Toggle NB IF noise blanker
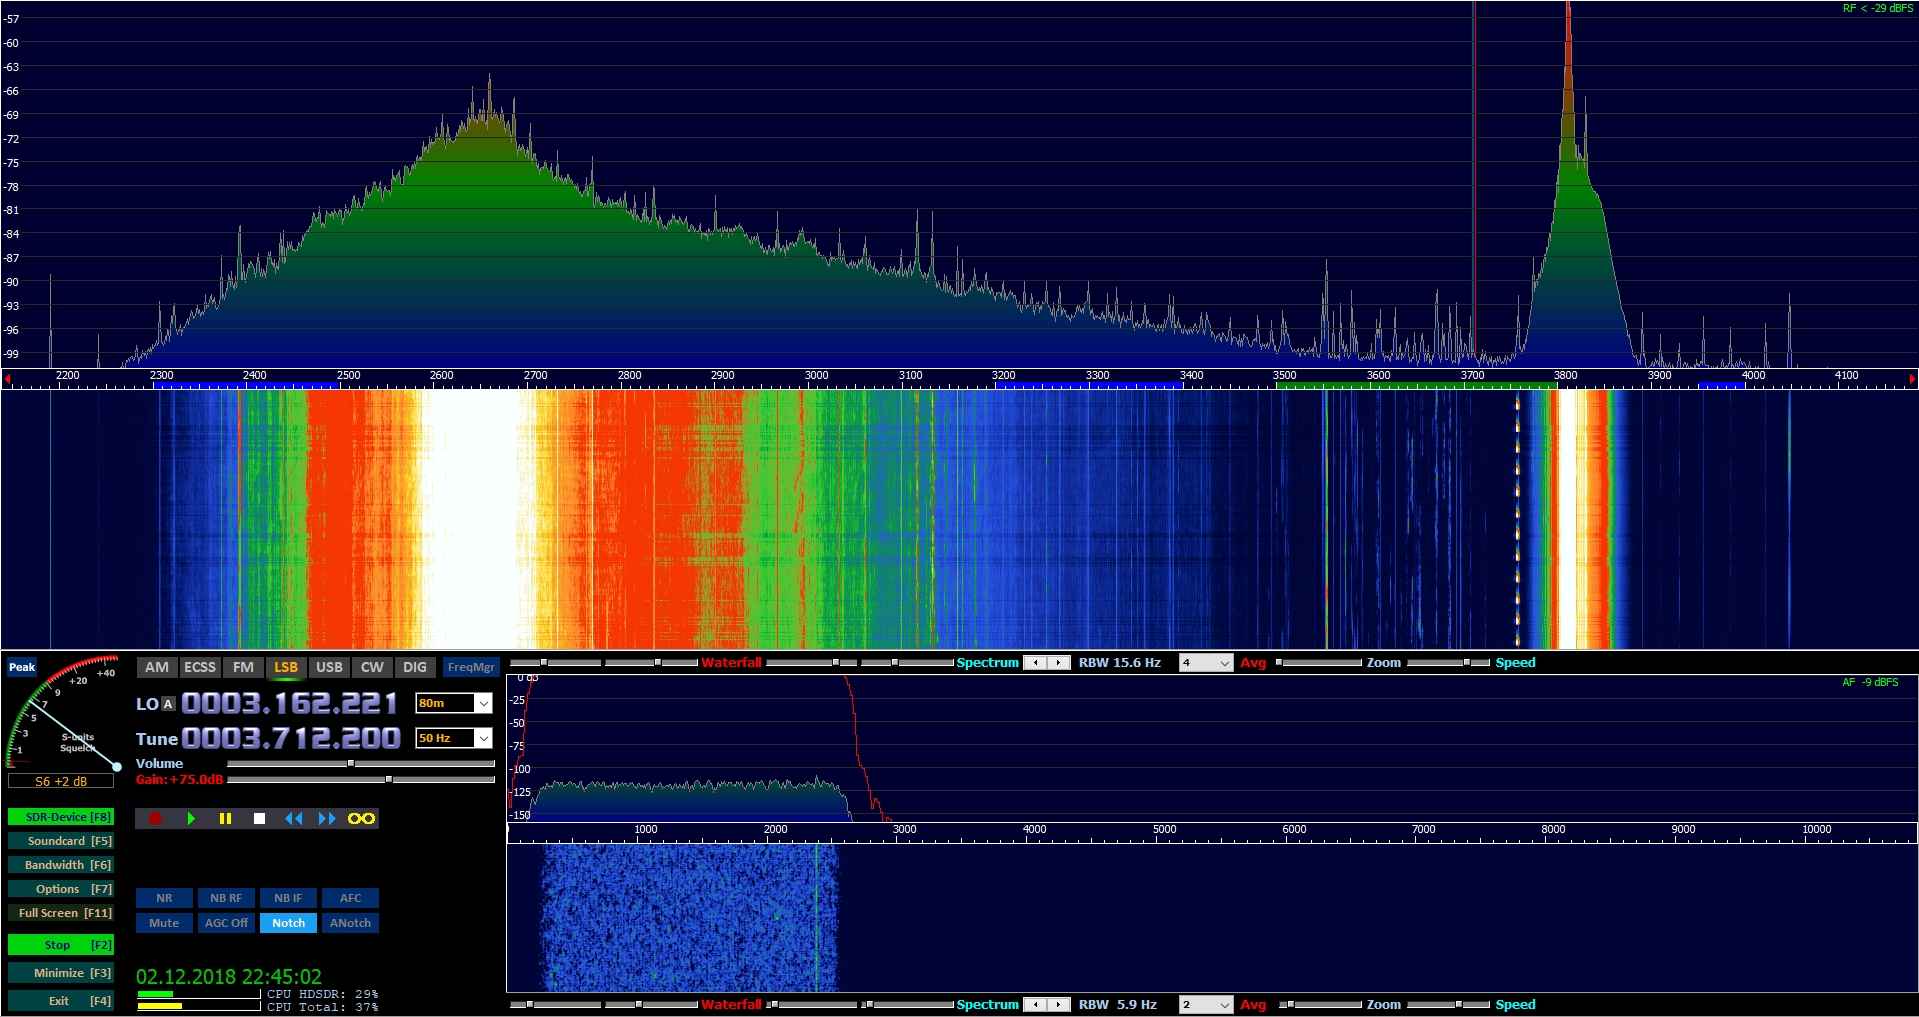 click(x=288, y=898)
